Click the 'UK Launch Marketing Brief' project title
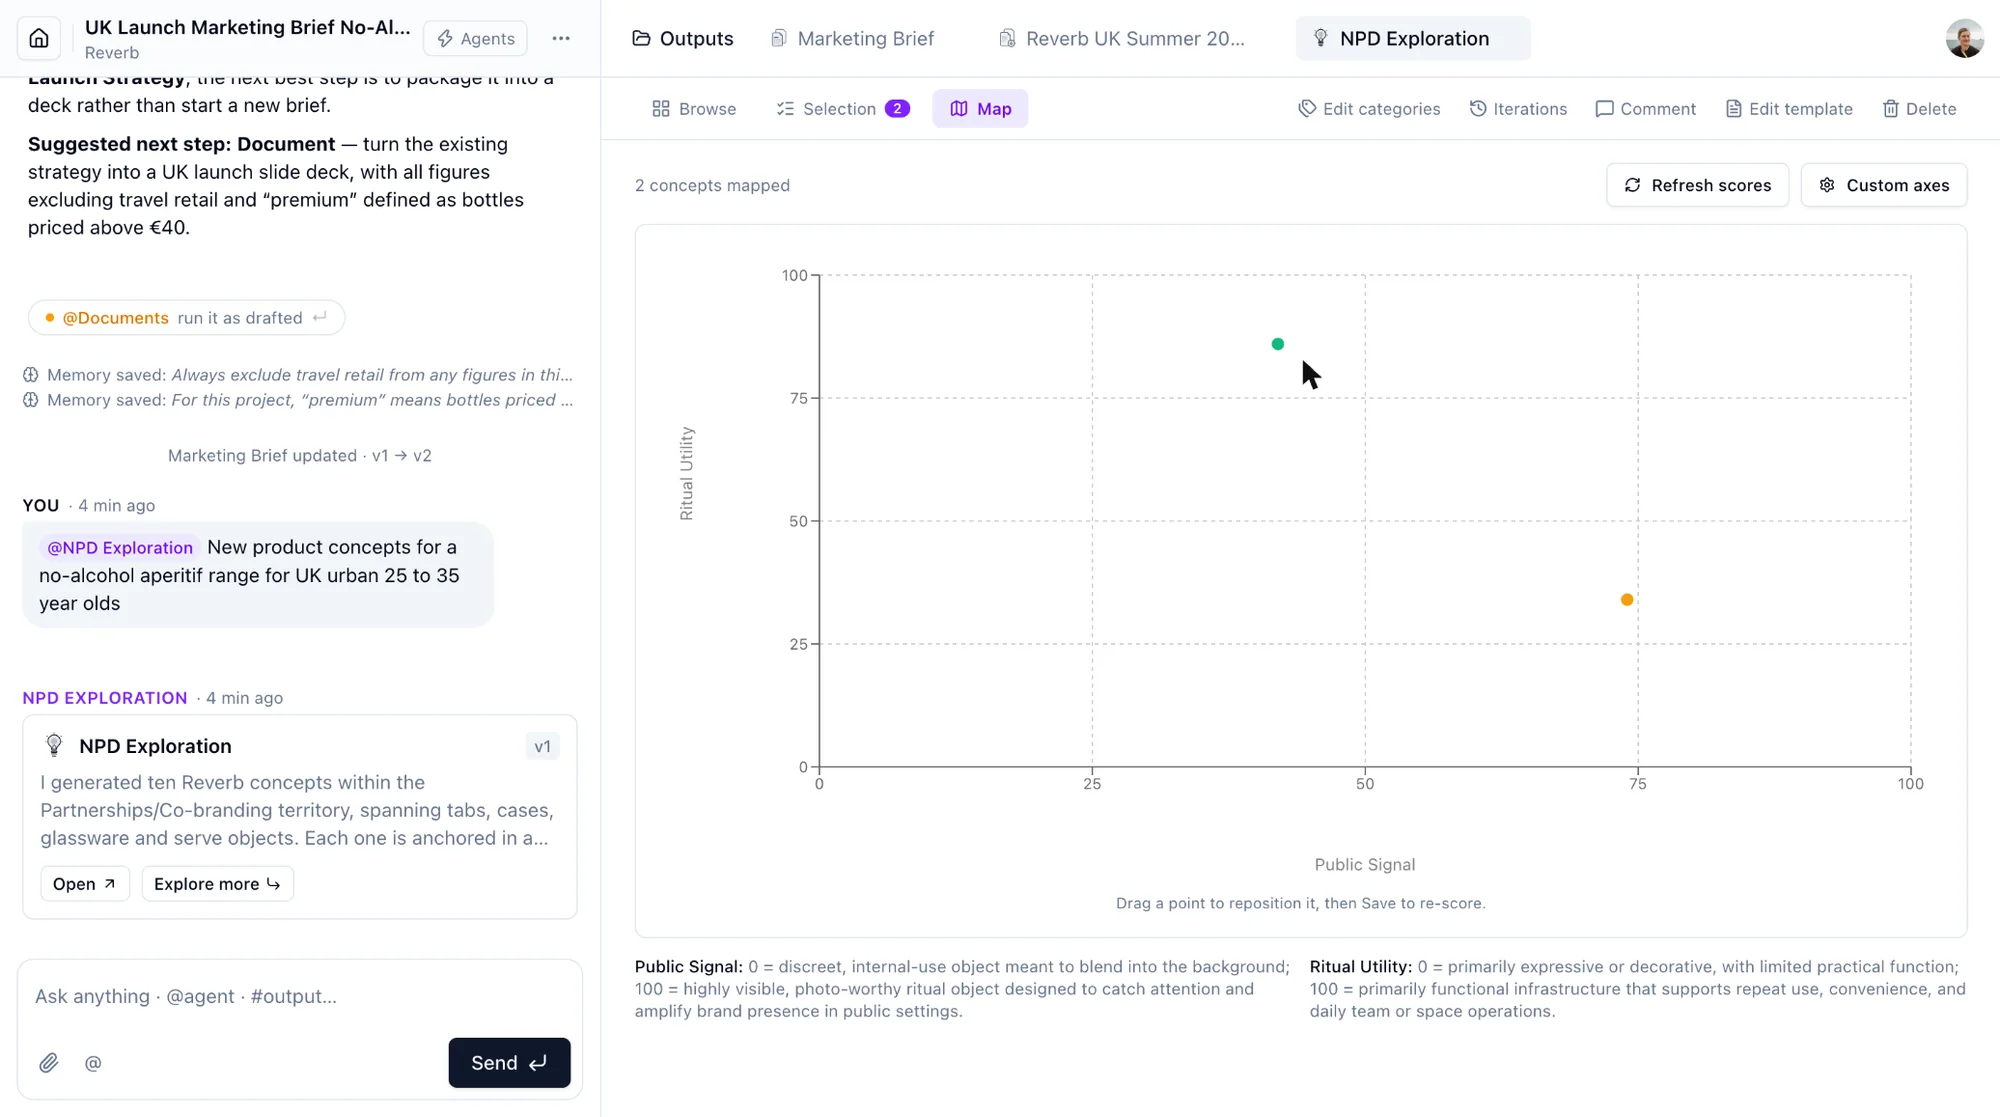Viewport: 2000px width, 1117px height. click(x=247, y=27)
